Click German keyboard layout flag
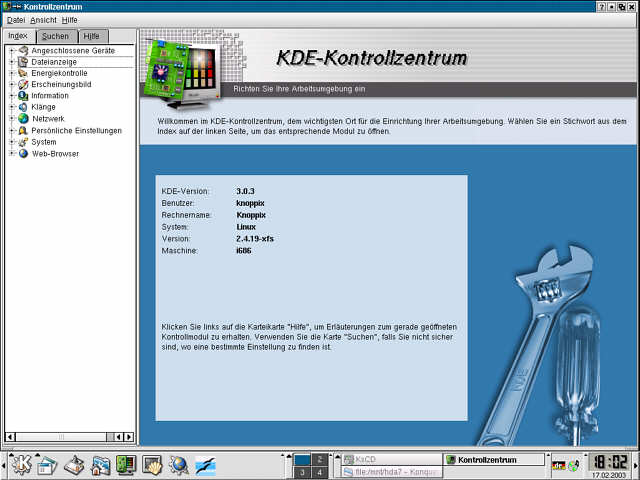This screenshot has height=480, width=640. click(x=558, y=465)
